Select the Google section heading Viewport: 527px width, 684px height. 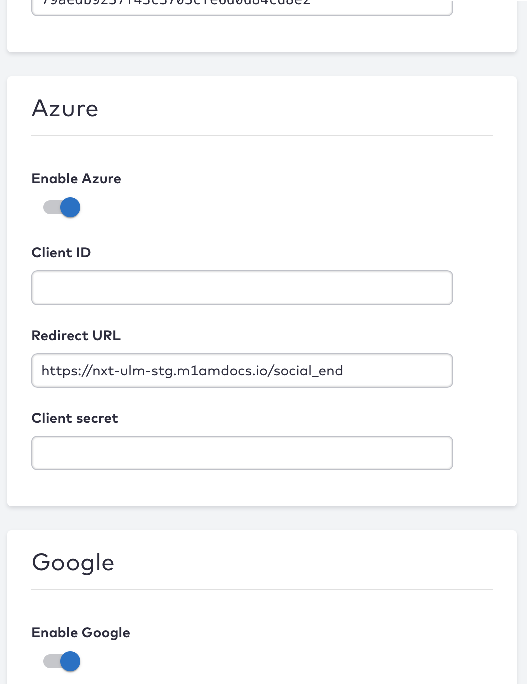(x=73, y=562)
